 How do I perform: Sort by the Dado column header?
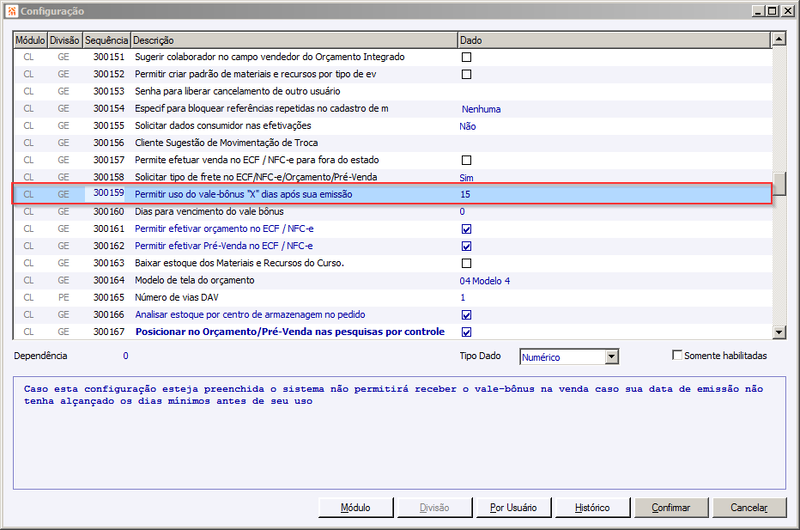tap(614, 40)
